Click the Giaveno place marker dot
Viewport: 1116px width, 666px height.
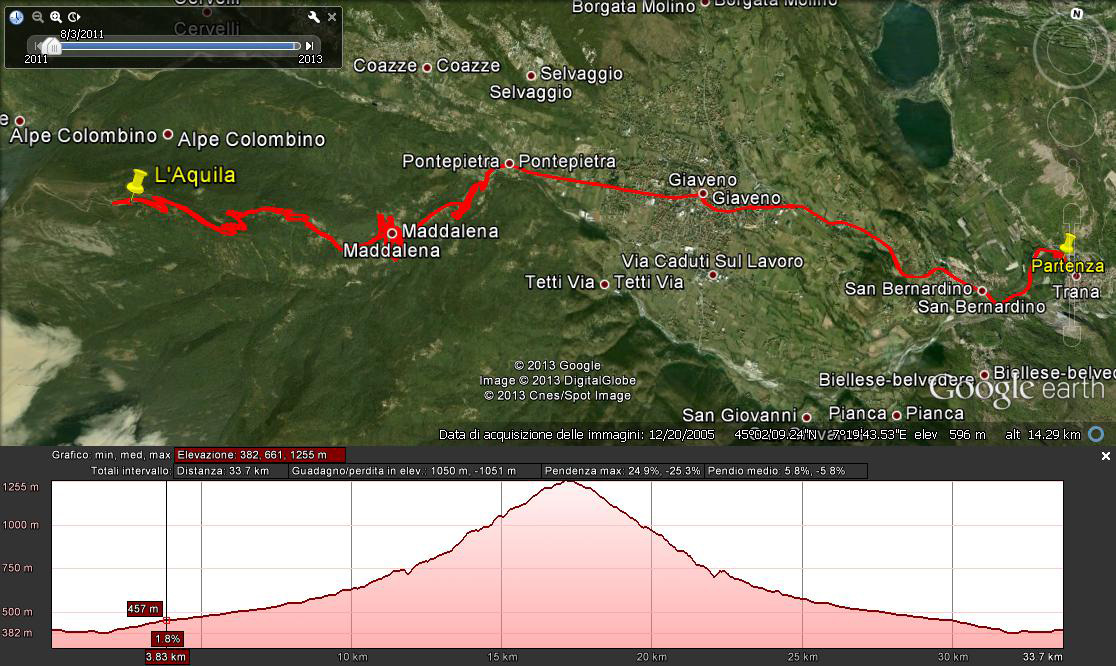[x=702, y=194]
